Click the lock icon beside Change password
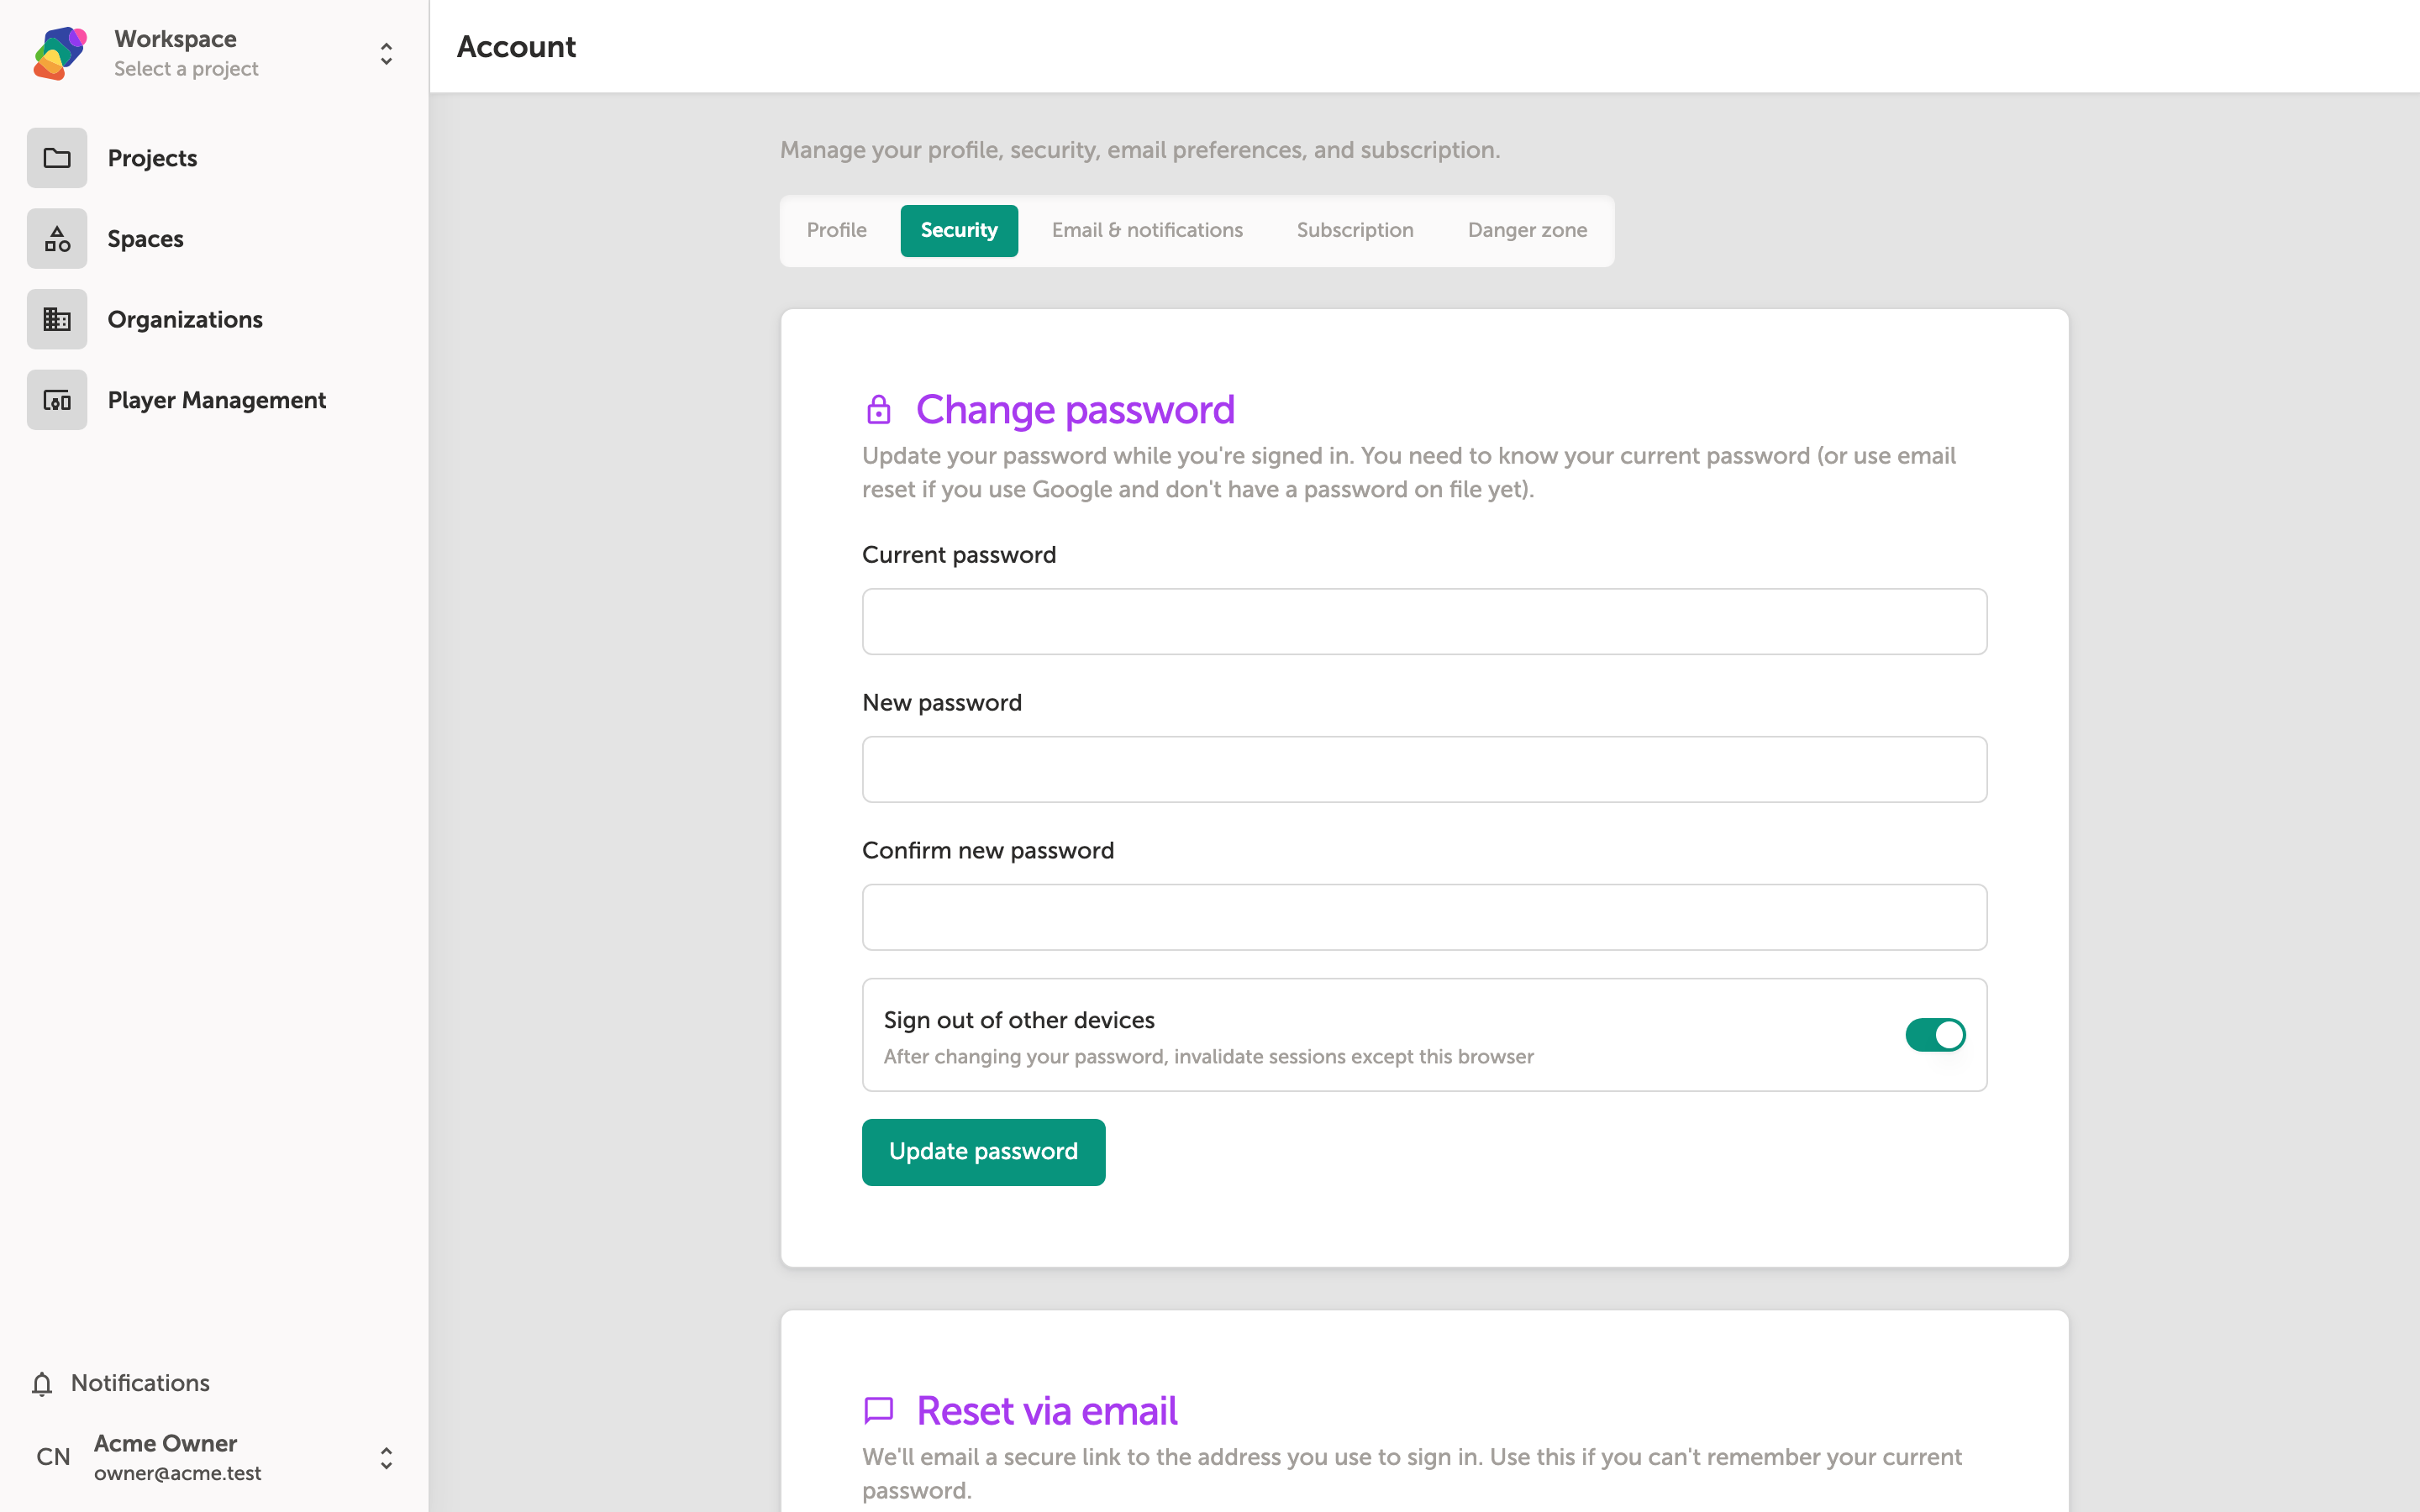The width and height of the screenshot is (2420, 1512). click(x=878, y=410)
